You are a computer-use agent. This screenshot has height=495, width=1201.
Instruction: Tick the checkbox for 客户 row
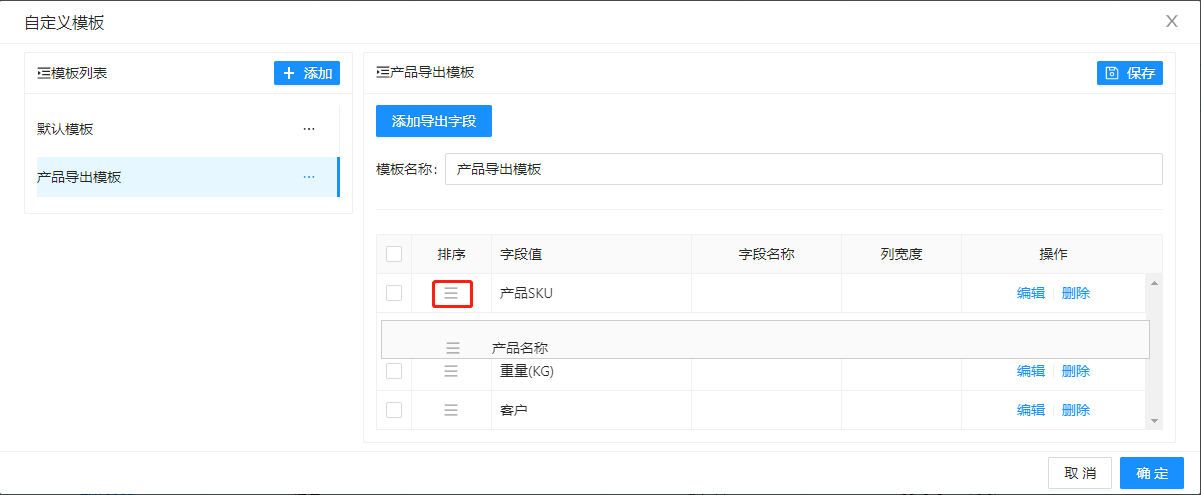tap(394, 410)
